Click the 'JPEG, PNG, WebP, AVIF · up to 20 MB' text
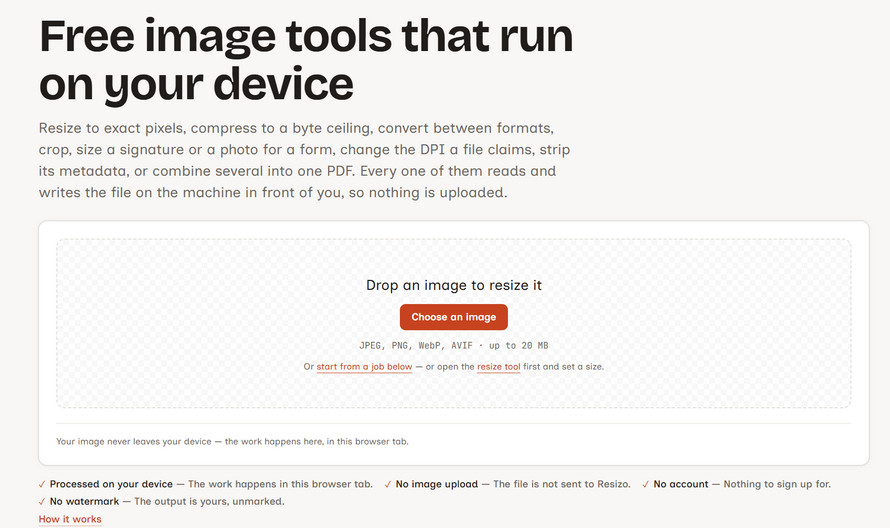This screenshot has height=528, width=890. click(454, 345)
